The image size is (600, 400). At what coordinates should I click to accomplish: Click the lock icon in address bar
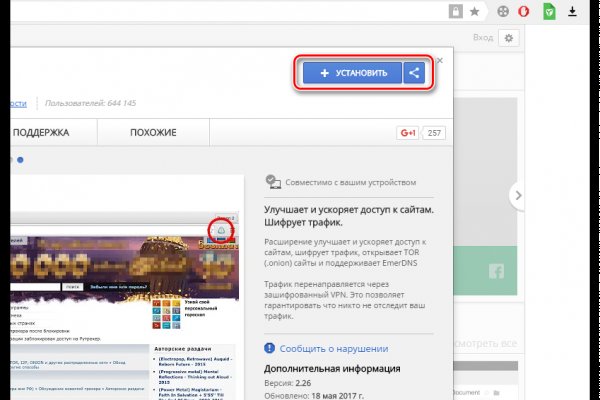point(455,12)
